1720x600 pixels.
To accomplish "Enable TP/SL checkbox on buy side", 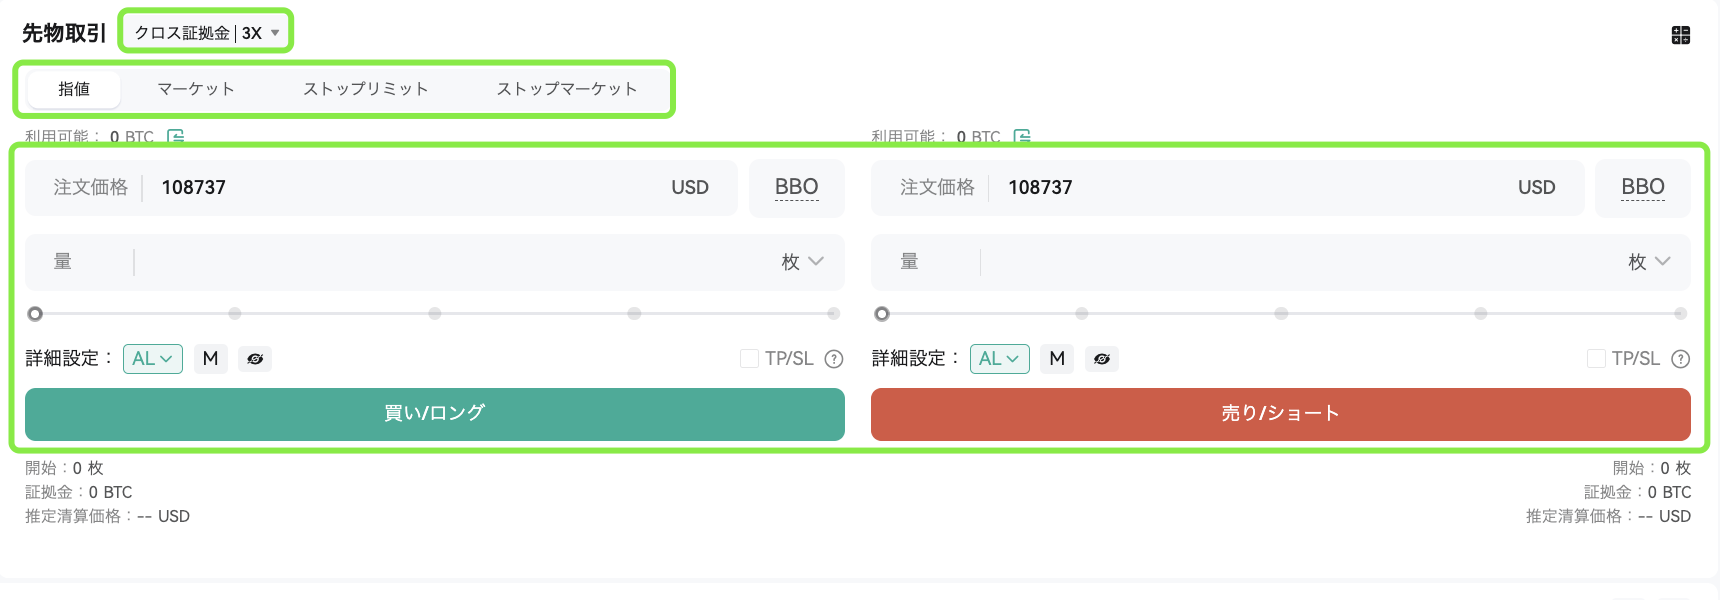I will point(749,359).
